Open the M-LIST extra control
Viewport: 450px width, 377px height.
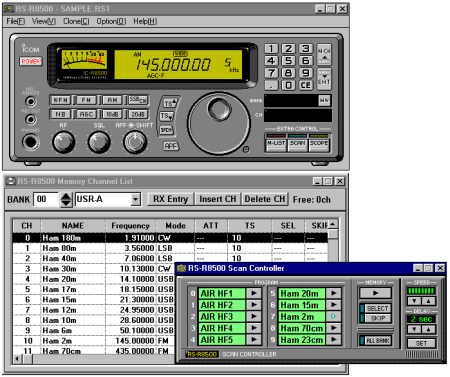[276, 145]
